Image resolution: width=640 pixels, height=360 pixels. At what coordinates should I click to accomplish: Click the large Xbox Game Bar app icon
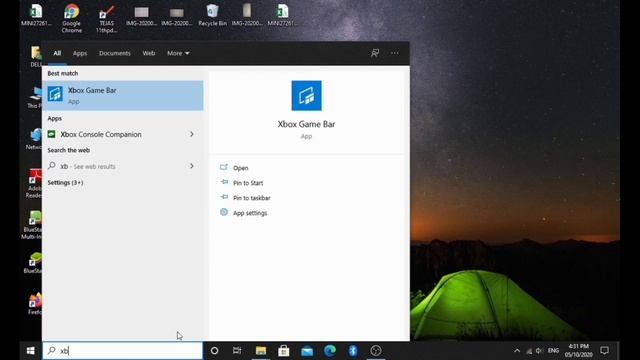[x=306, y=96]
